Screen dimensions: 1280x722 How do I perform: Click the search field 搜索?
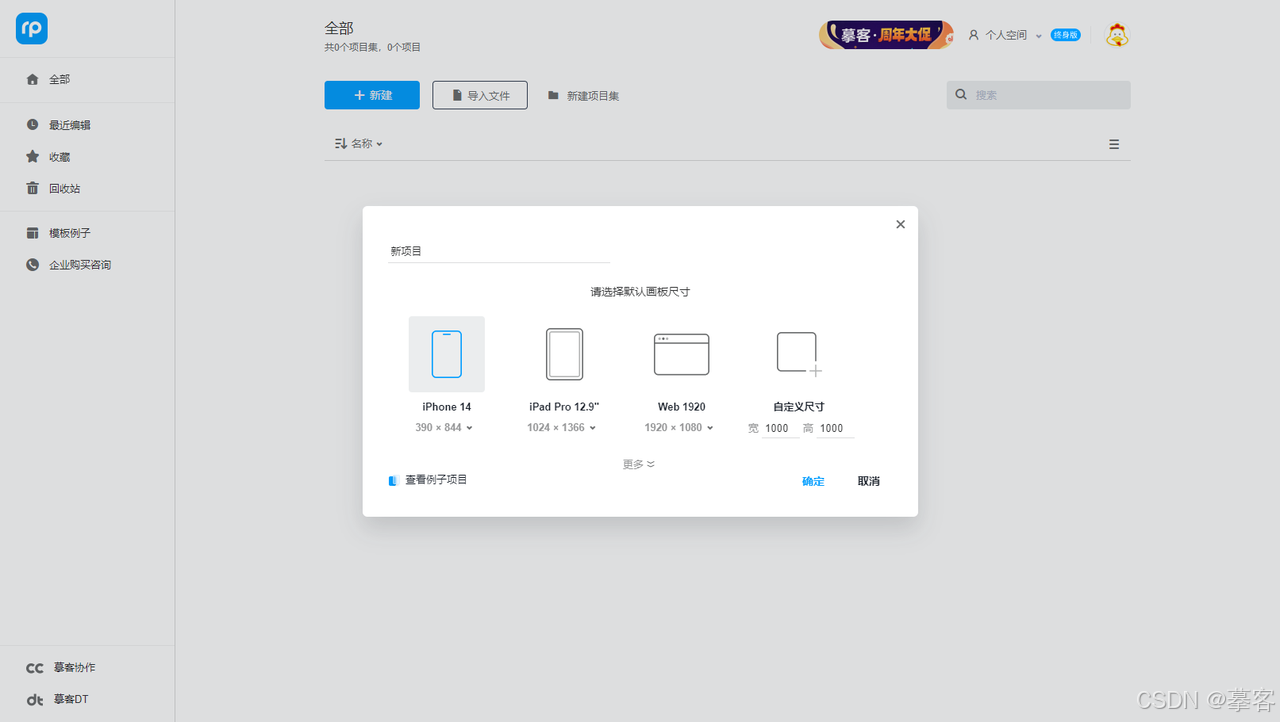(1038, 95)
